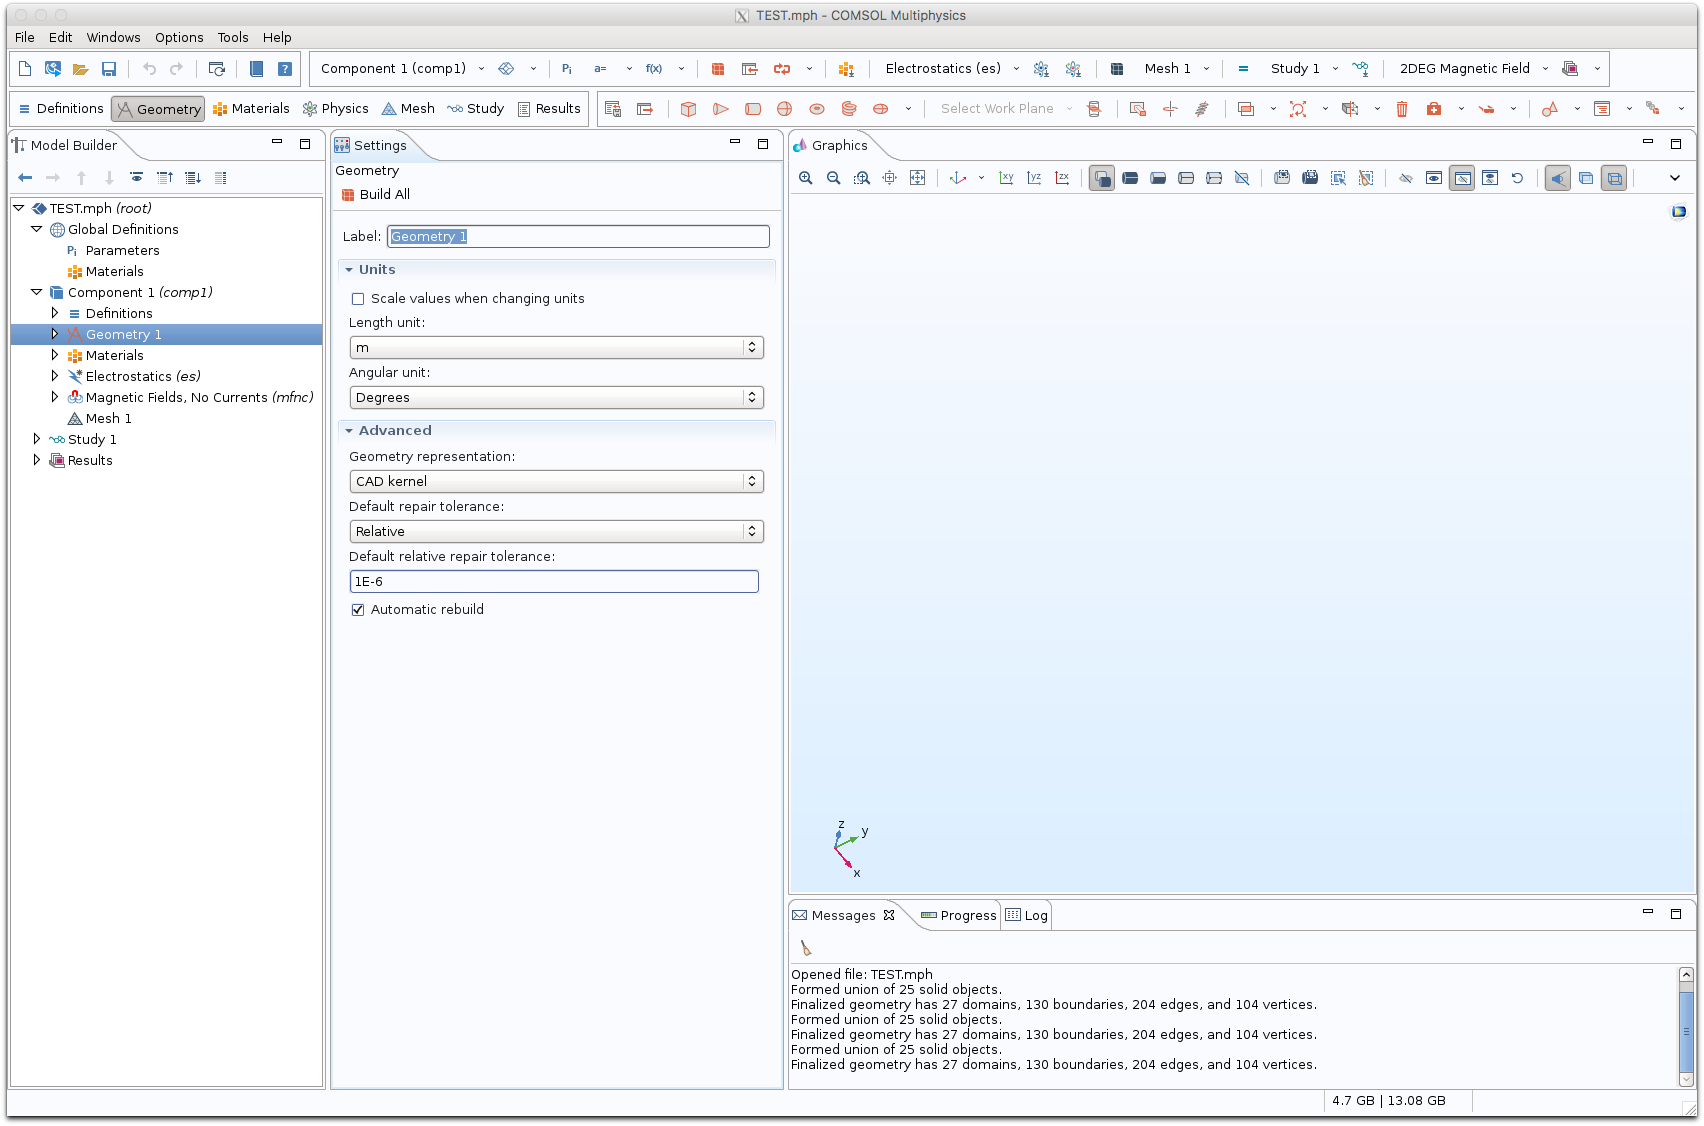Select Parameters in the Model Builder tree
Image resolution: width=1704 pixels, height=1126 pixels.
pos(122,250)
